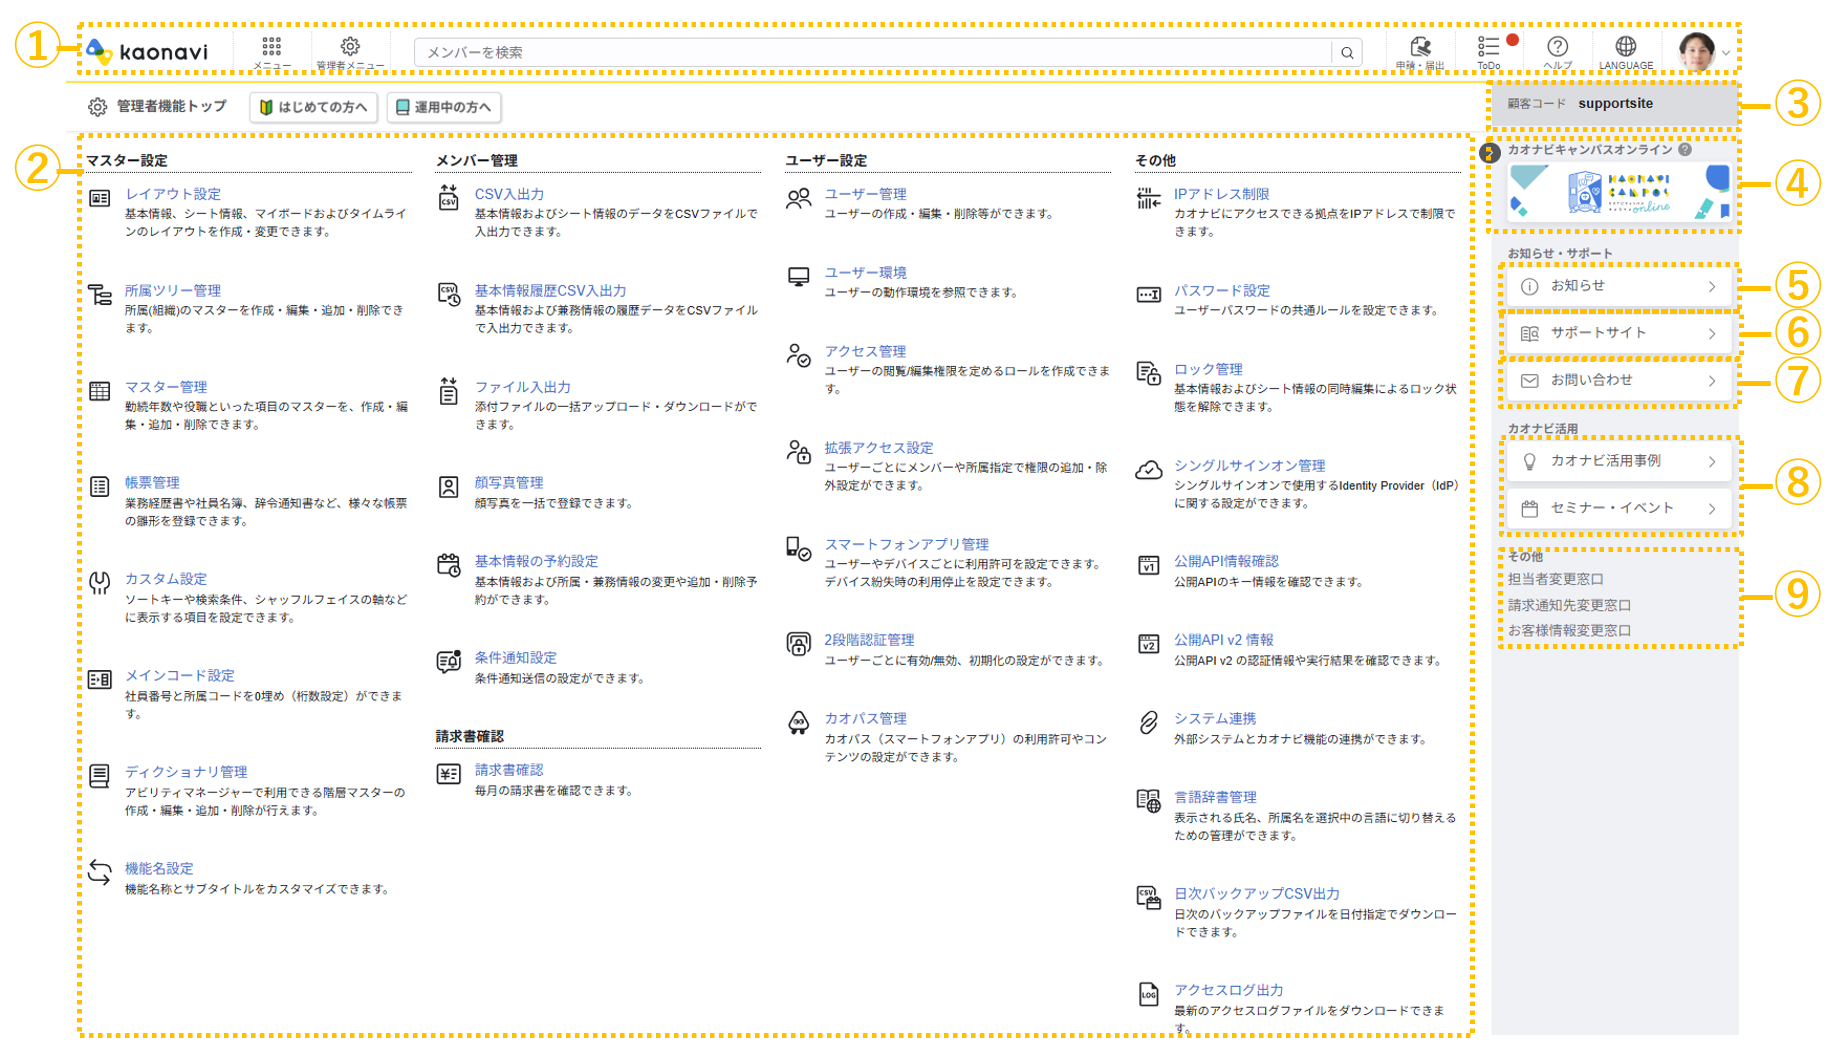This screenshot has width=1837, height=1048.
Task: Click the ヘルプ question mark icon
Action: pyautogui.click(x=1558, y=48)
